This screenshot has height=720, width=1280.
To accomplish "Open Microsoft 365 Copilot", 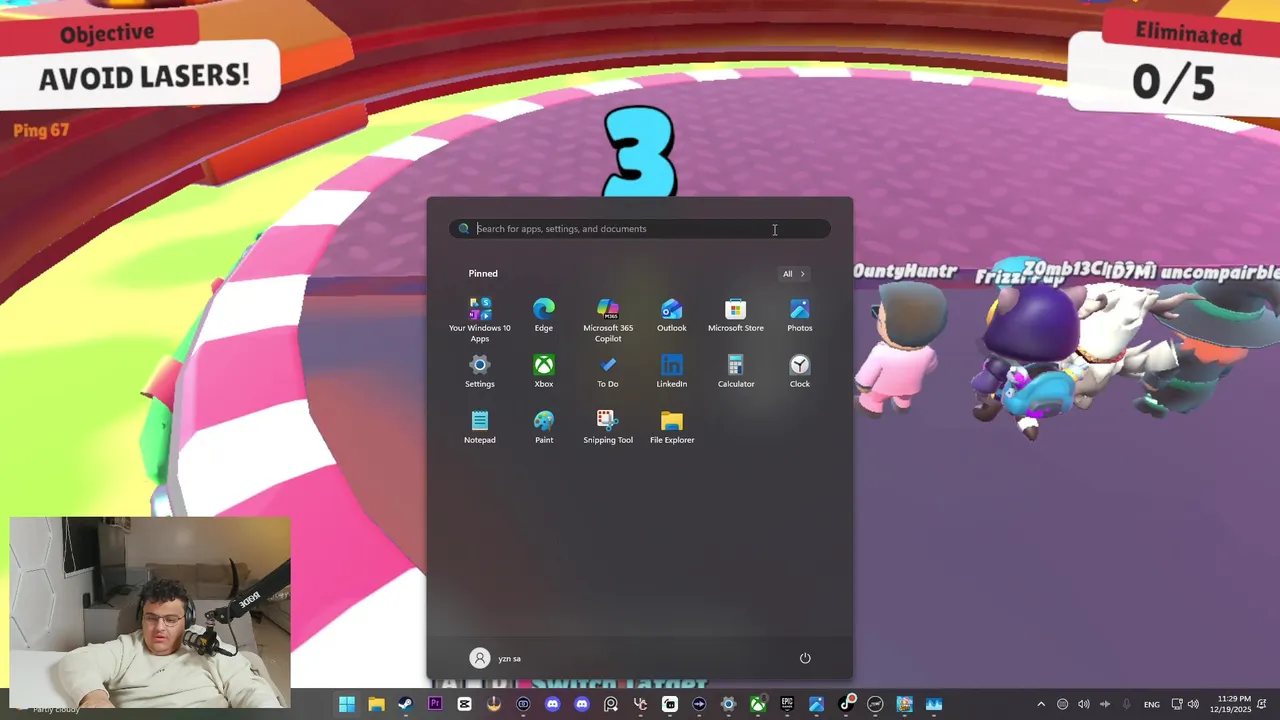I will pos(608,319).
